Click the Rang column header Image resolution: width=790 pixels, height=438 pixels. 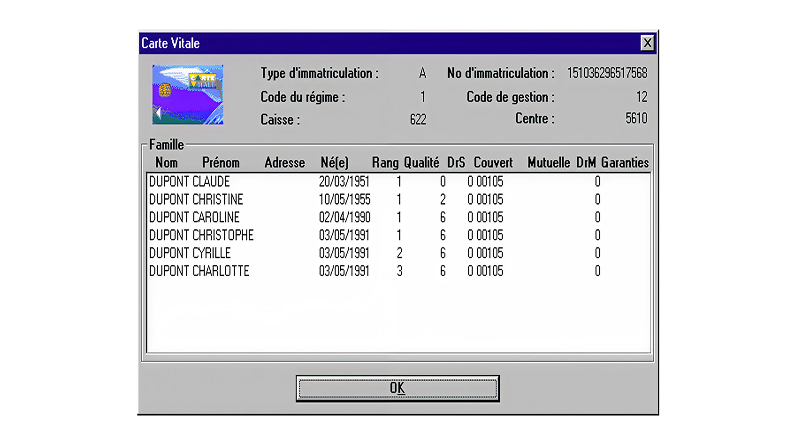pyautogui.click(x=385, y=162)
